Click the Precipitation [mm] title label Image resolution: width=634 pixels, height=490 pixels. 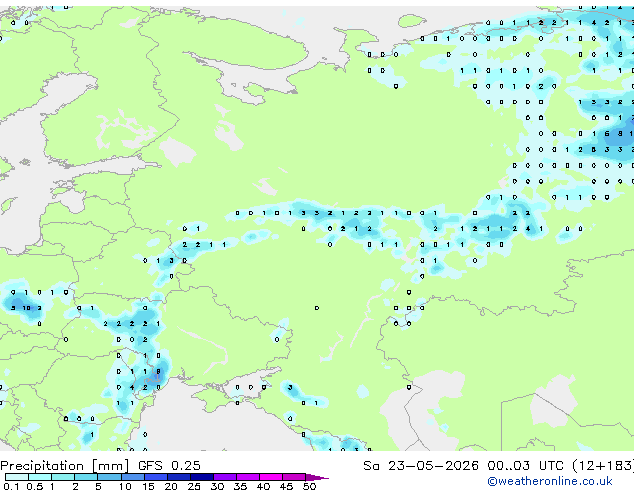tap(65, 466)
